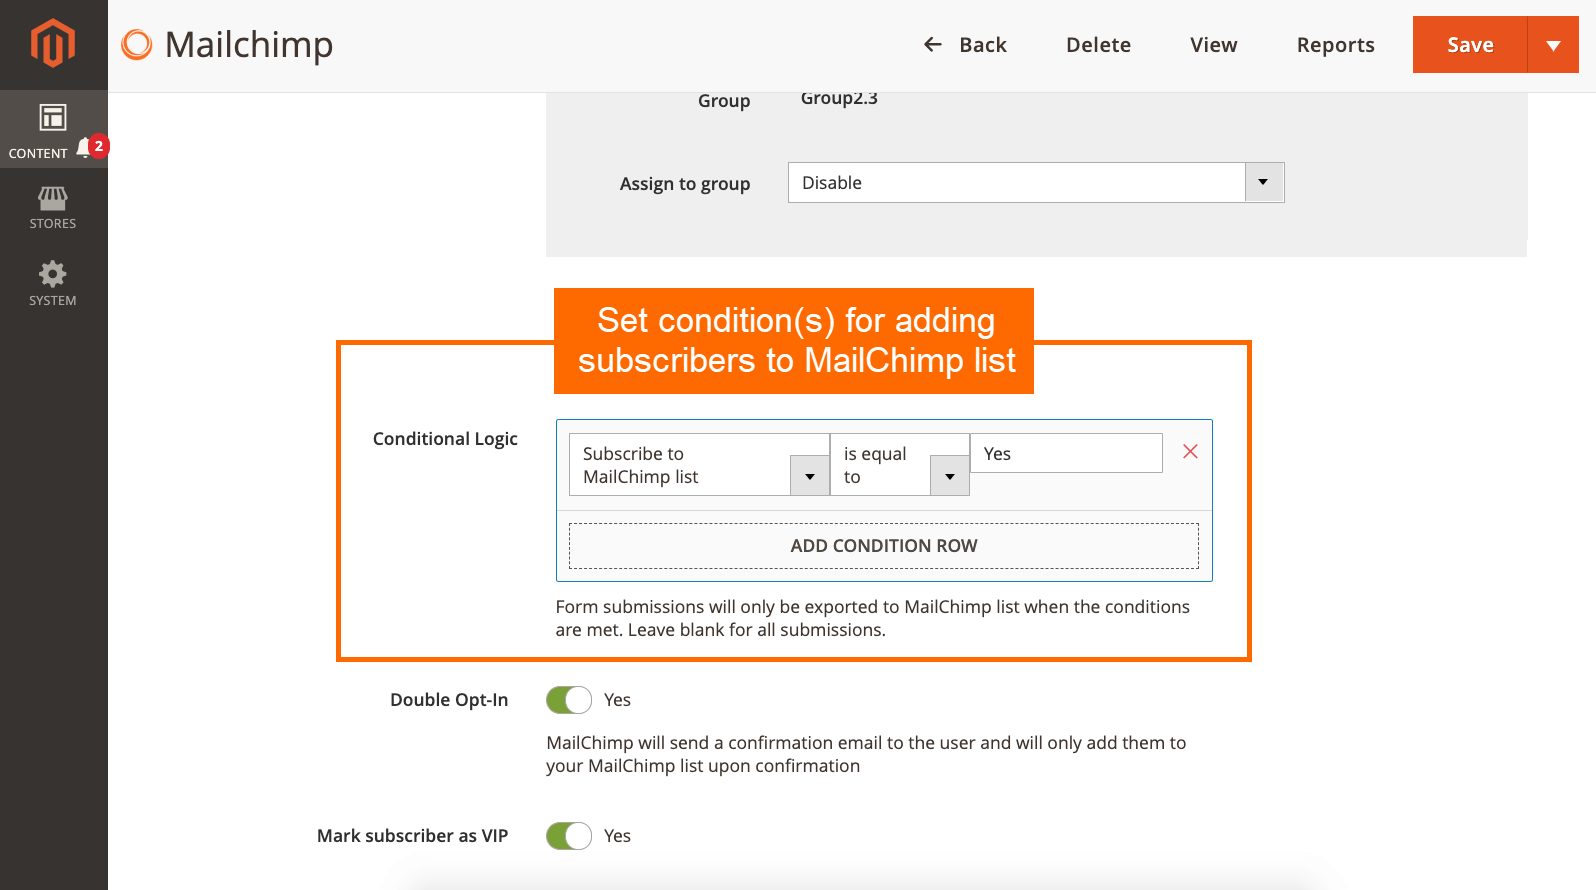Click the Assign to group label
Image resolution: width=1596 pixels, height=890 pixels.
[x=685, y=184]
